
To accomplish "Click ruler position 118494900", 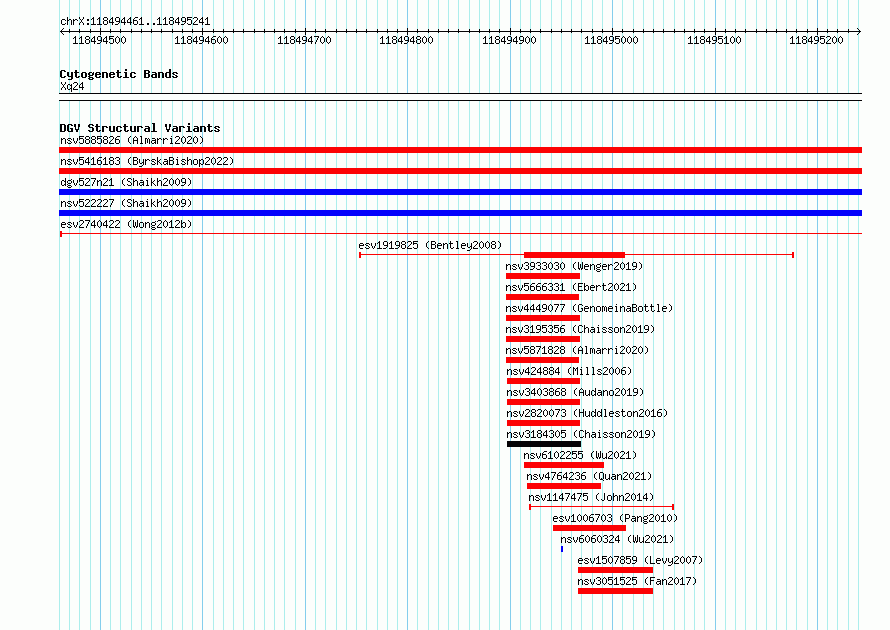I will tap(509, 40).
